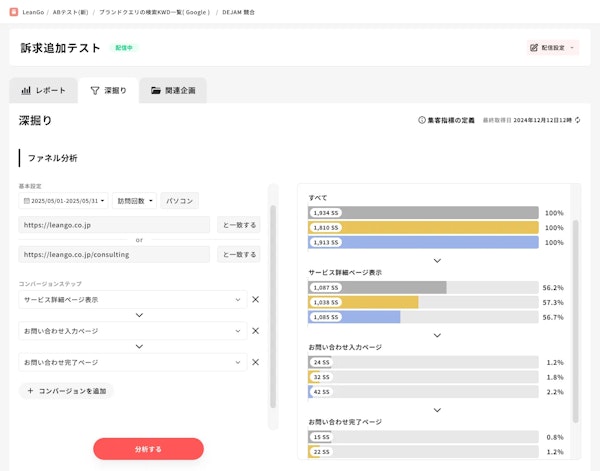
Task: Delete the お問い合わせ完了ページ step
Action: [x=255, y=362]
